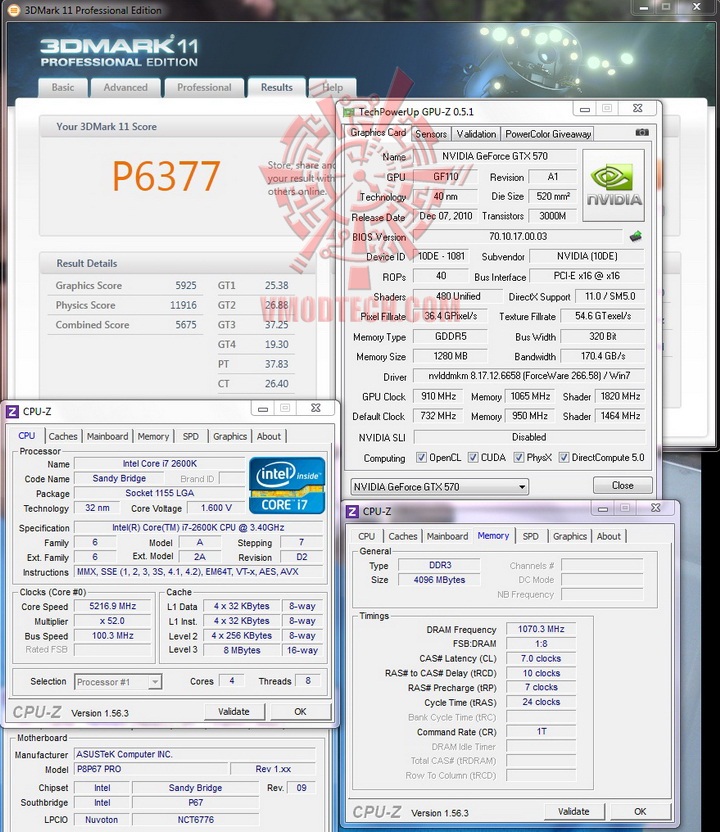The width and height of the screenshot is (720, 832).
Task: Open the Advanced tab in 3DMark 11
Action: point(126,88)
